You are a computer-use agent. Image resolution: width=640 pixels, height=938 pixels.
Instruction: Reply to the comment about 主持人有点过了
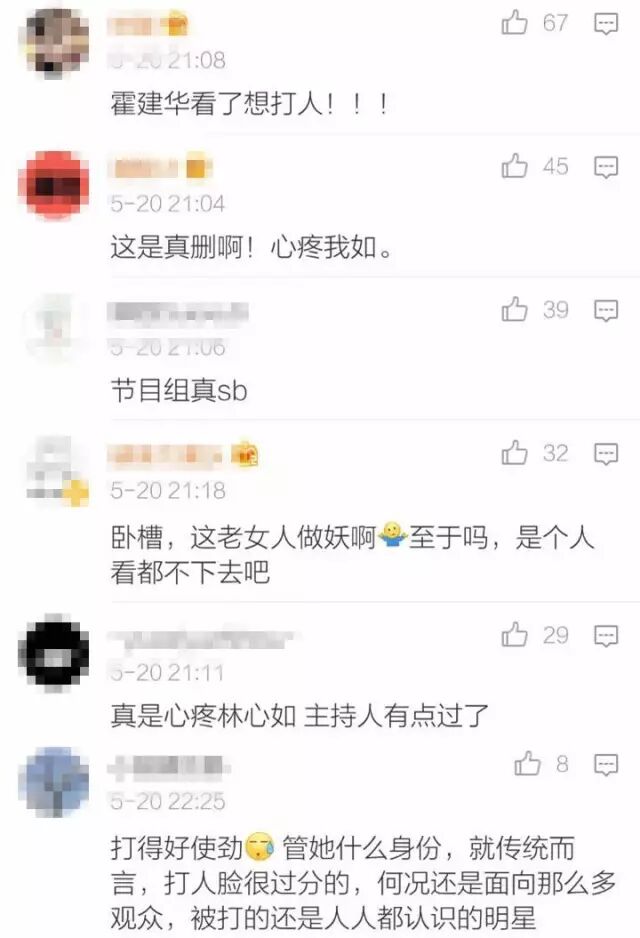[x=605, y=635]
